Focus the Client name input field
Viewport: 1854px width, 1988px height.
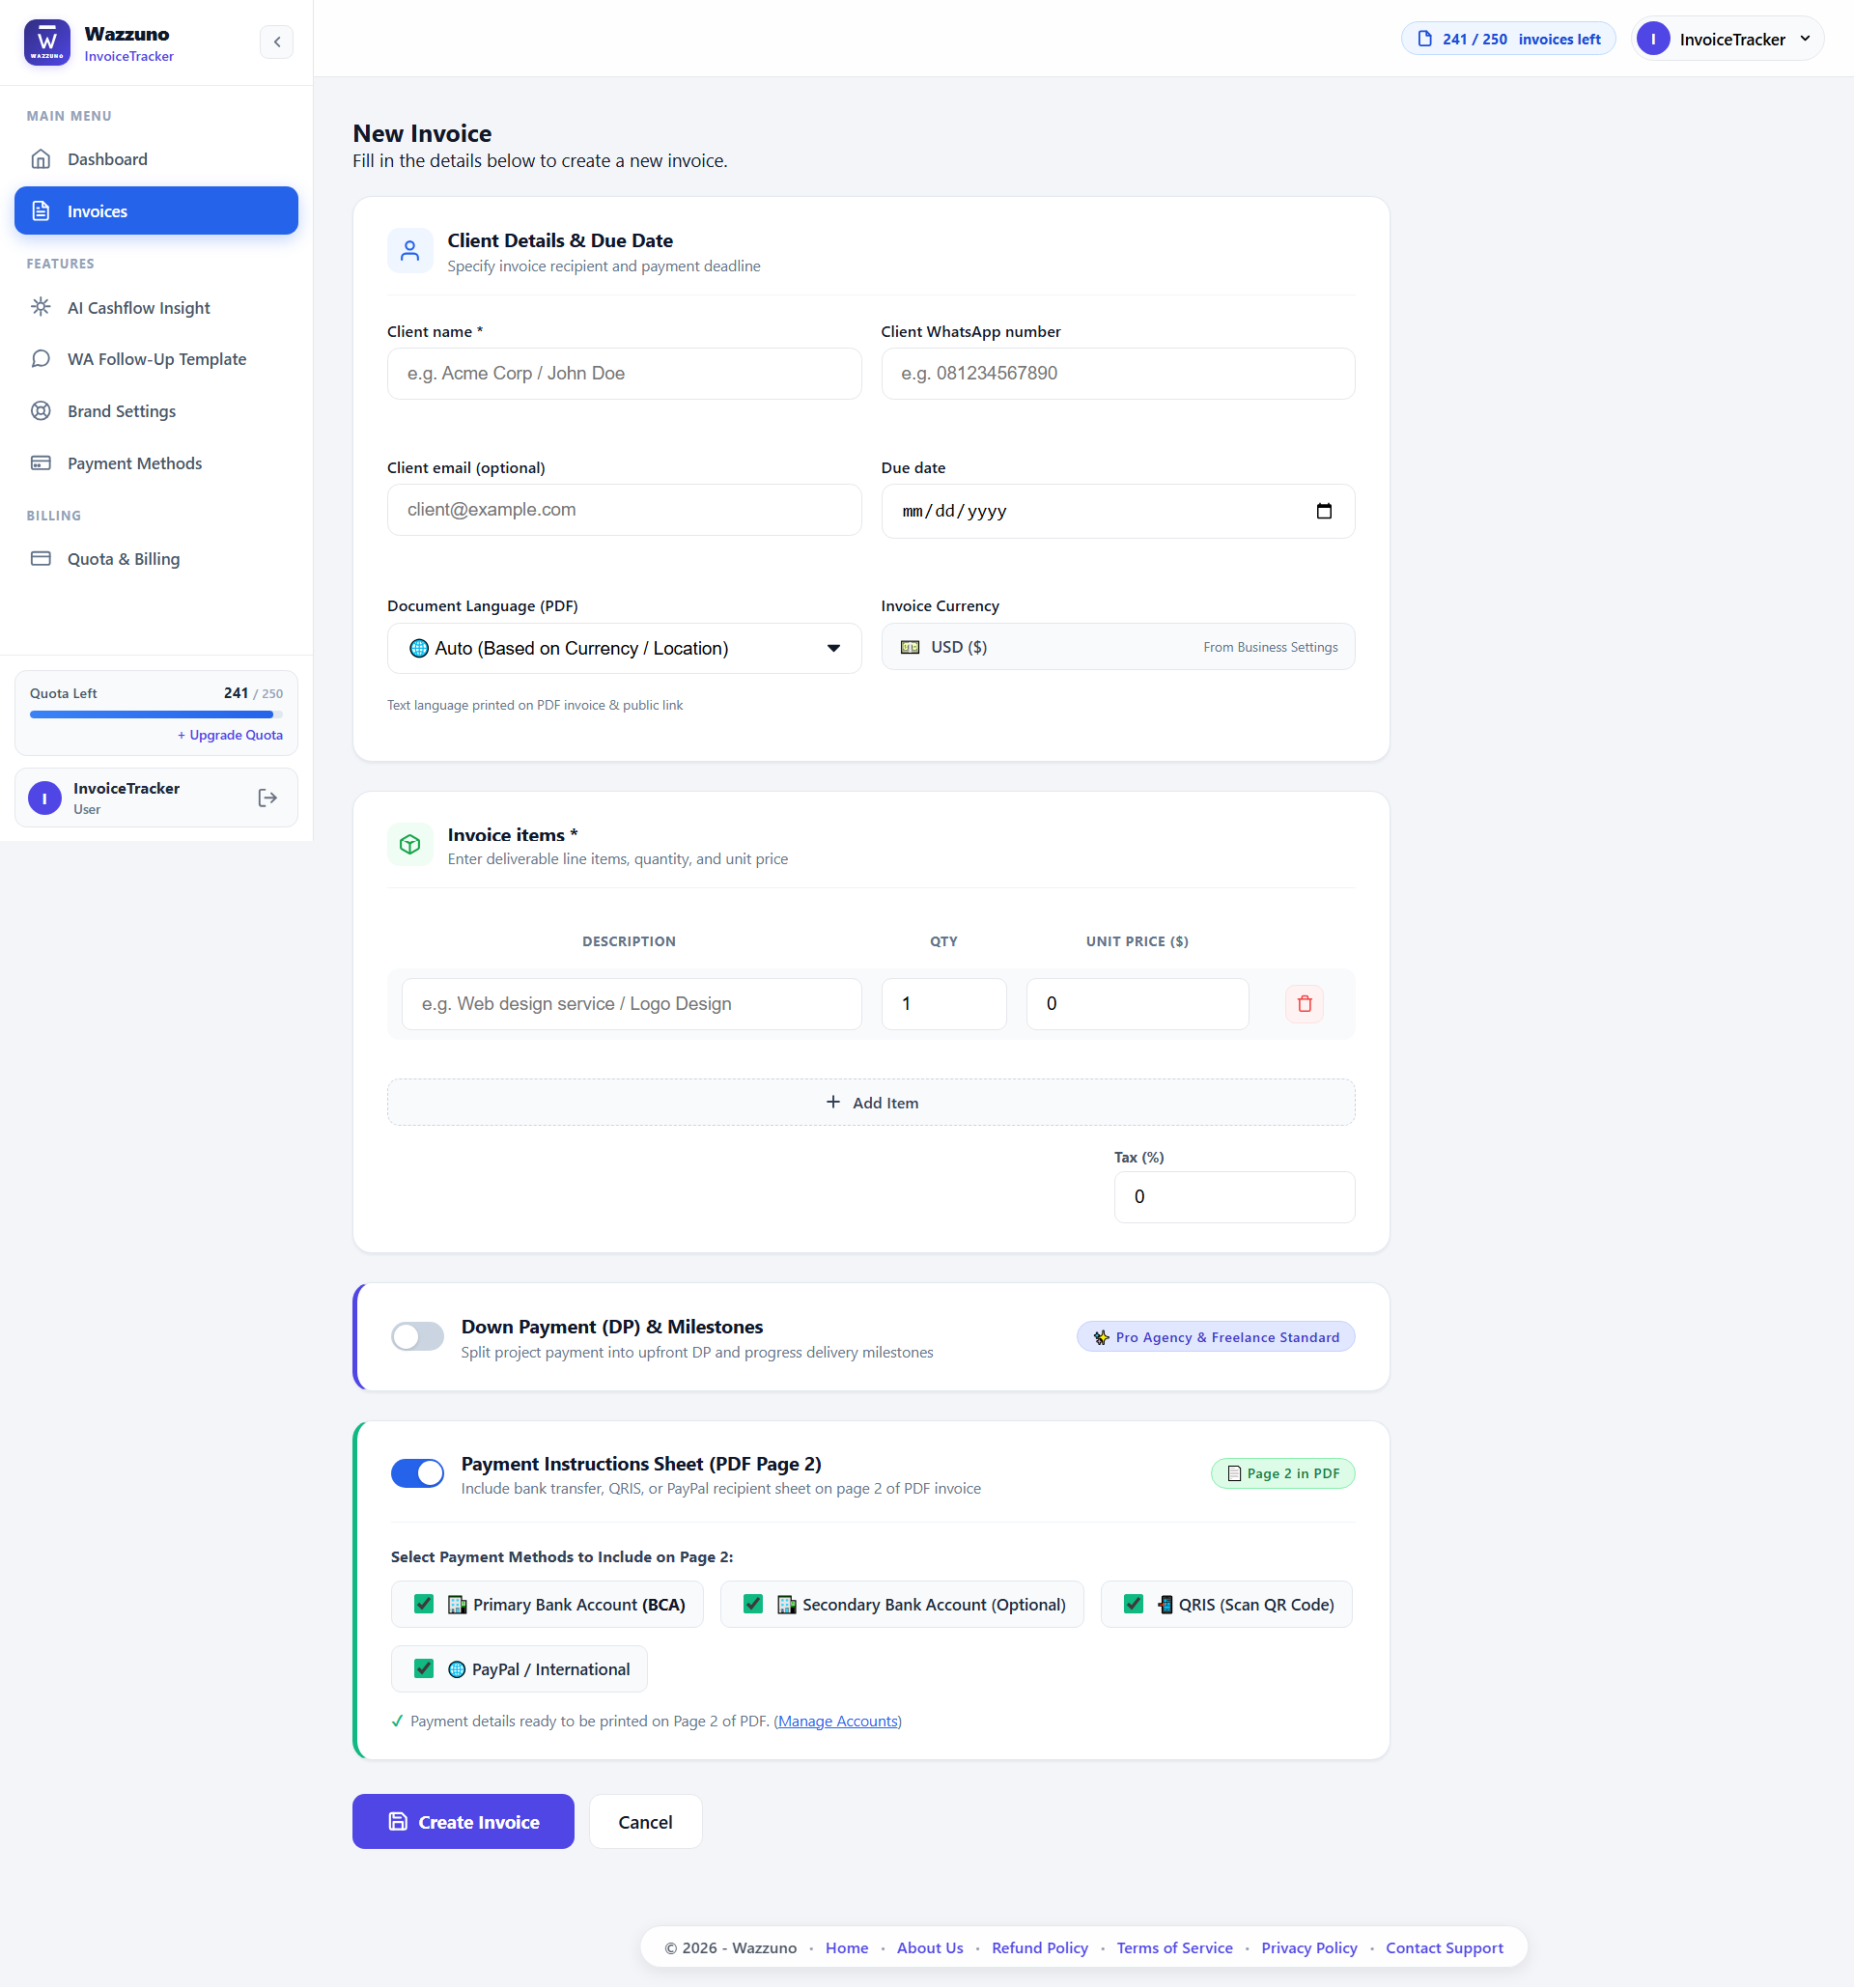coord(624,373)
